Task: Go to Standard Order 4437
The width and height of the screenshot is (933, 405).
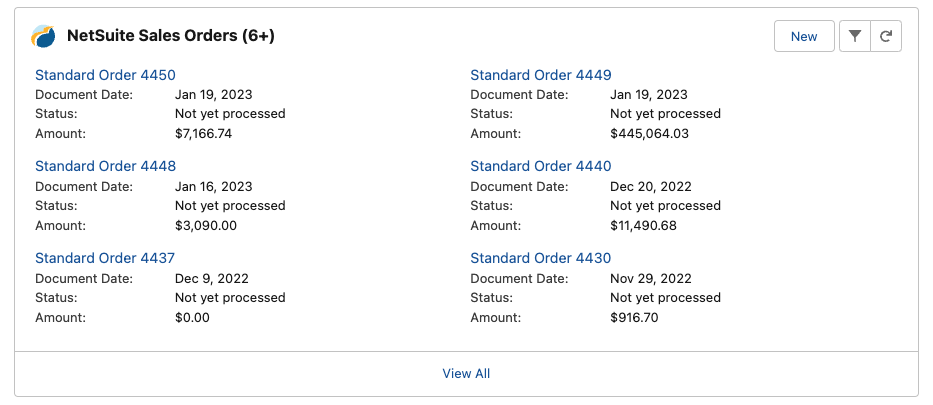Action: [x=105, y=258]
